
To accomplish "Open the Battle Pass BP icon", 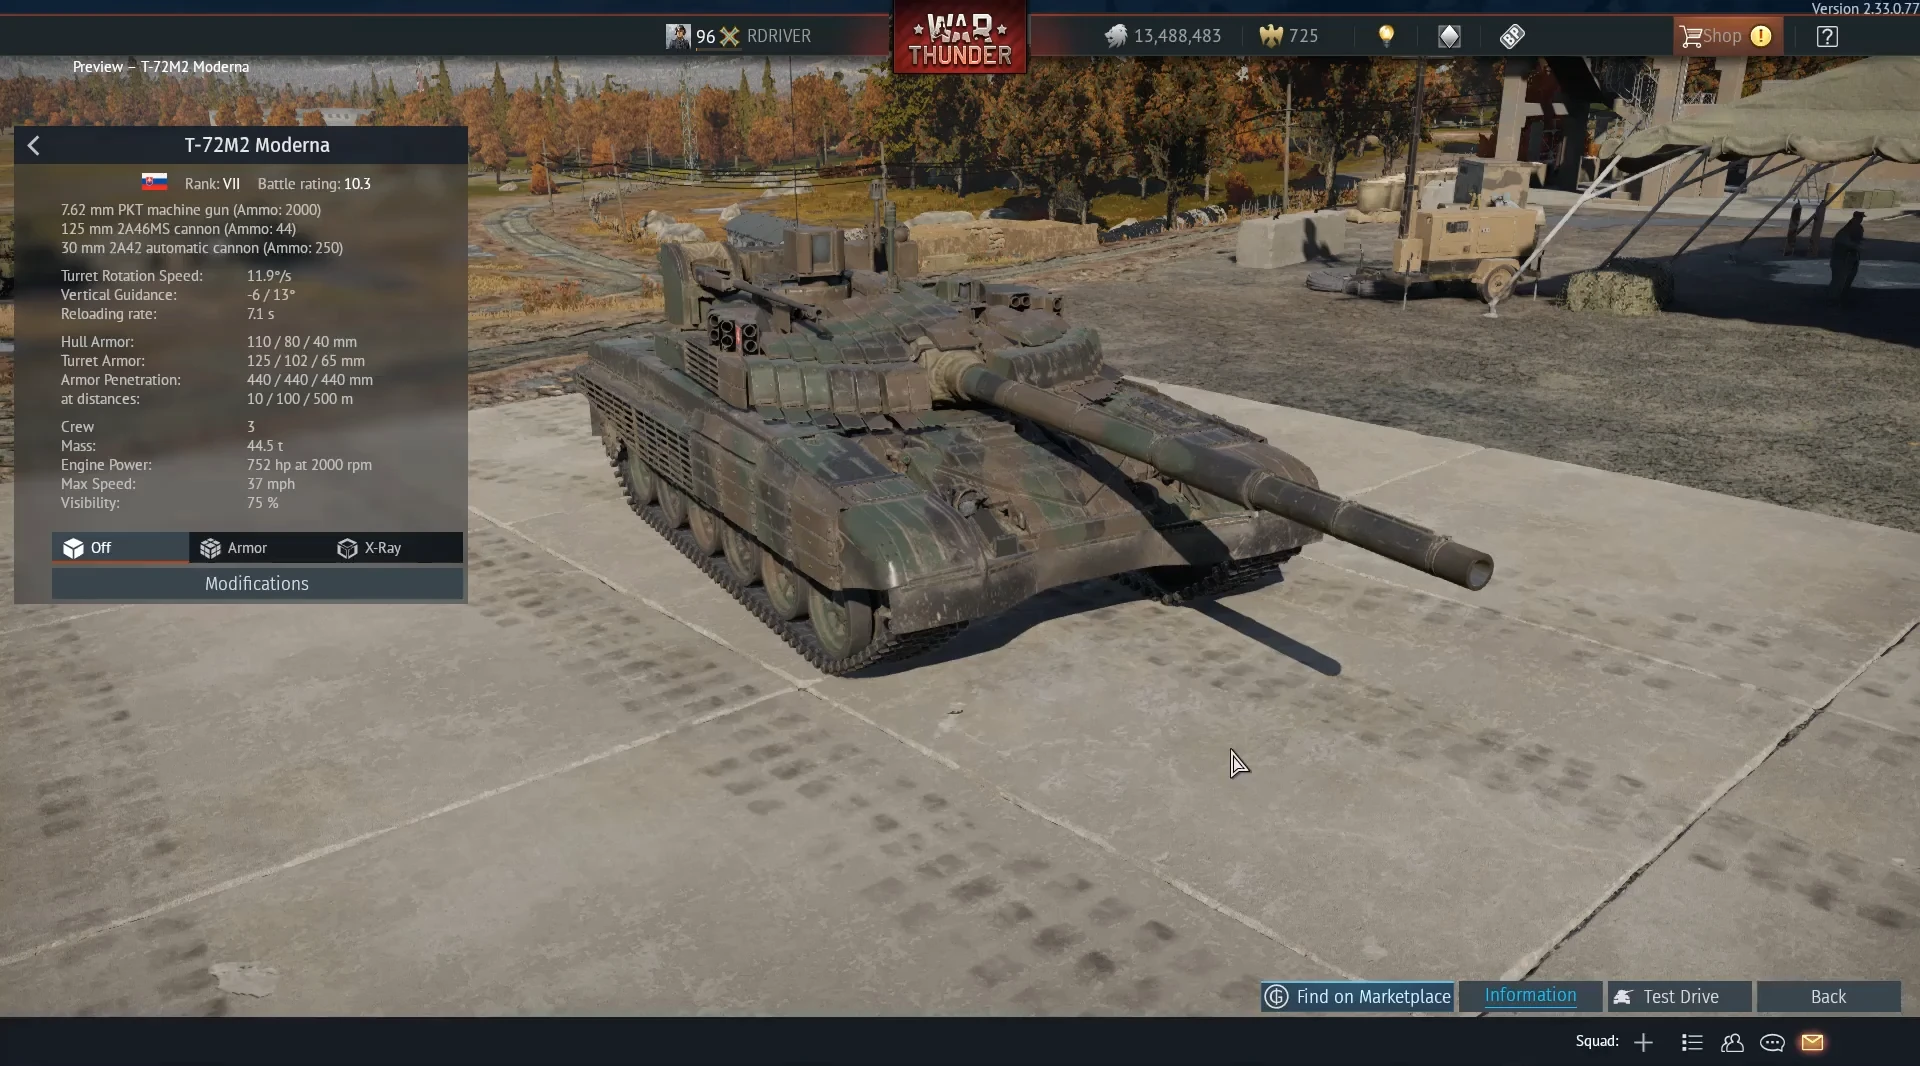I will [1512, 36].
